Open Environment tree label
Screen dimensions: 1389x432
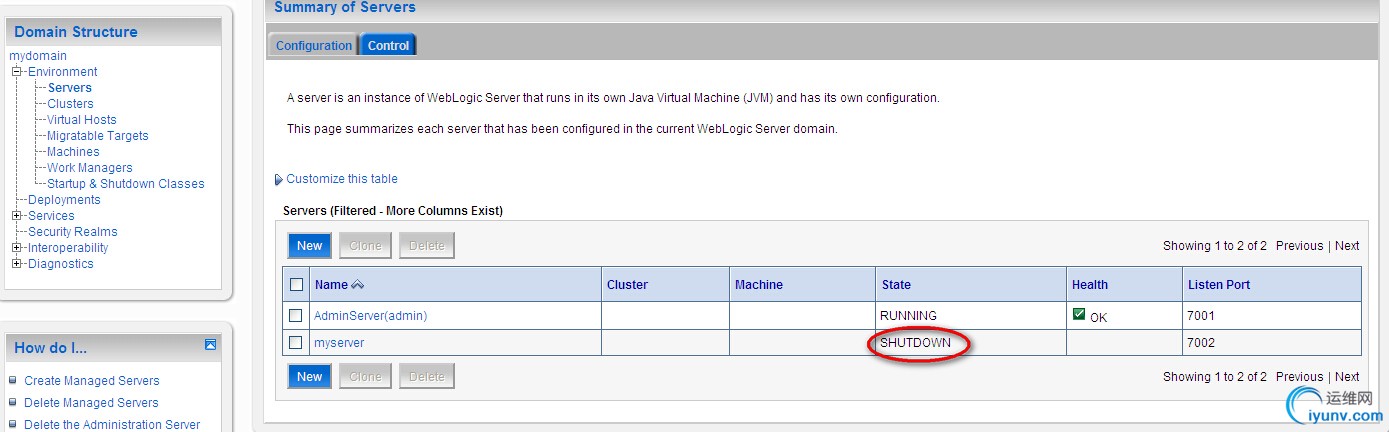(x=63, y=72)
